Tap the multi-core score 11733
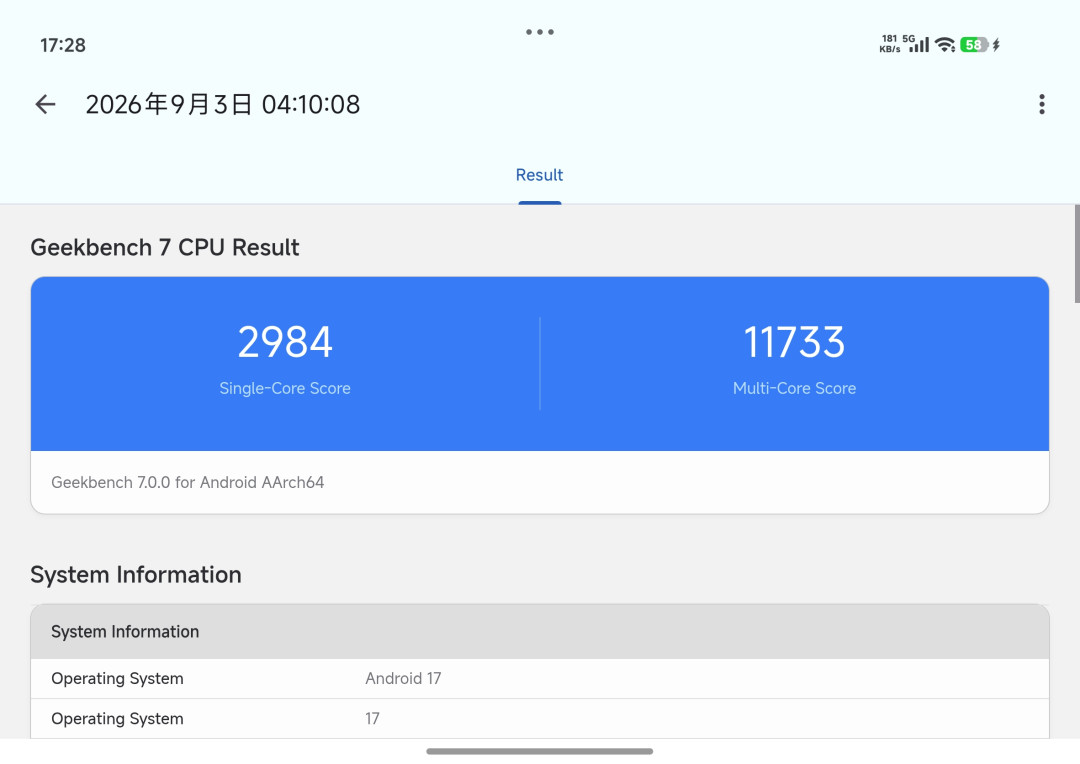 [794, 342]
